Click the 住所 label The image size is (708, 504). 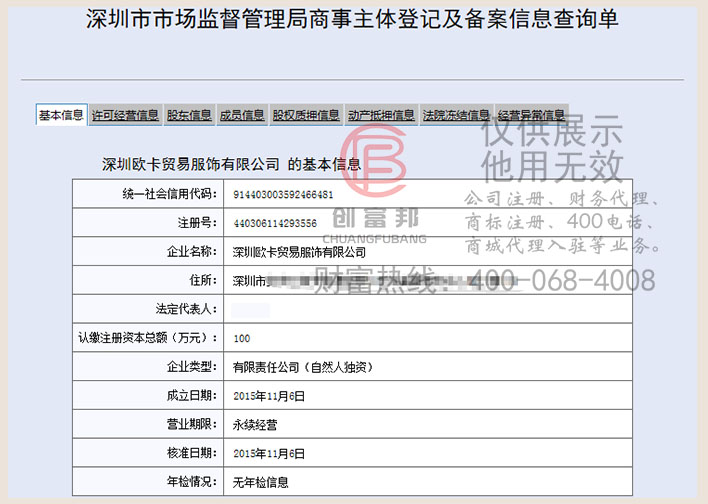pos(203,280)
